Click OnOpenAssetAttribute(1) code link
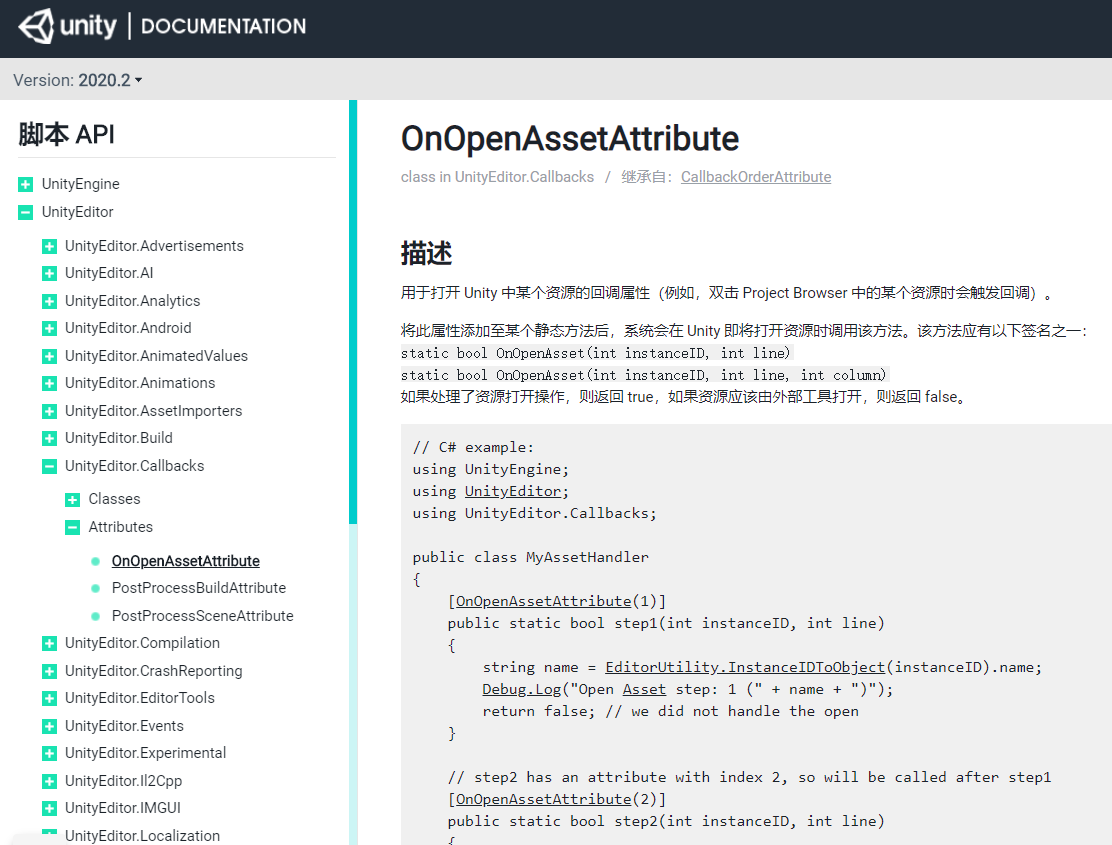 [543, 601]
